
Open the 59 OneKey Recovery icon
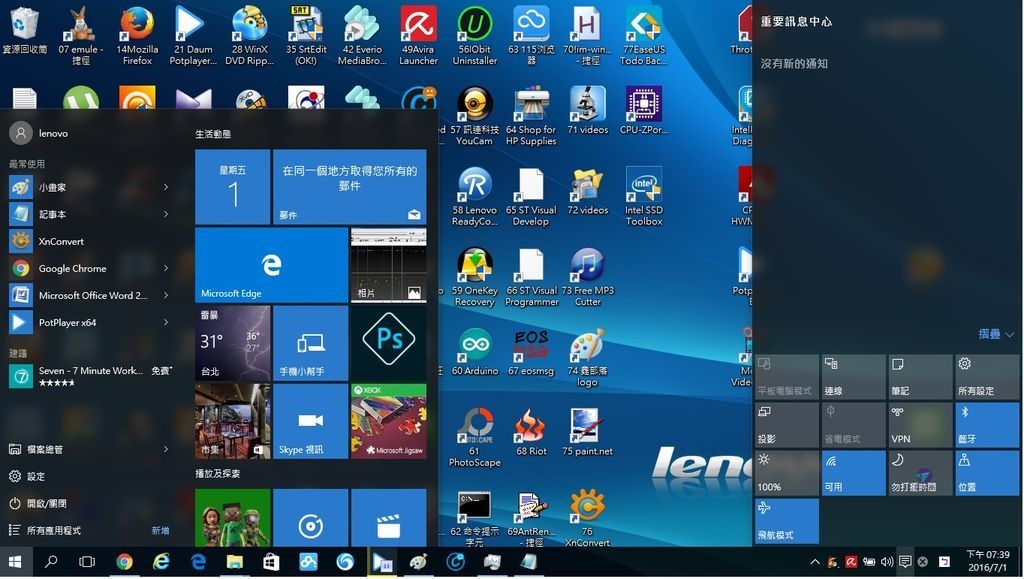475,277
